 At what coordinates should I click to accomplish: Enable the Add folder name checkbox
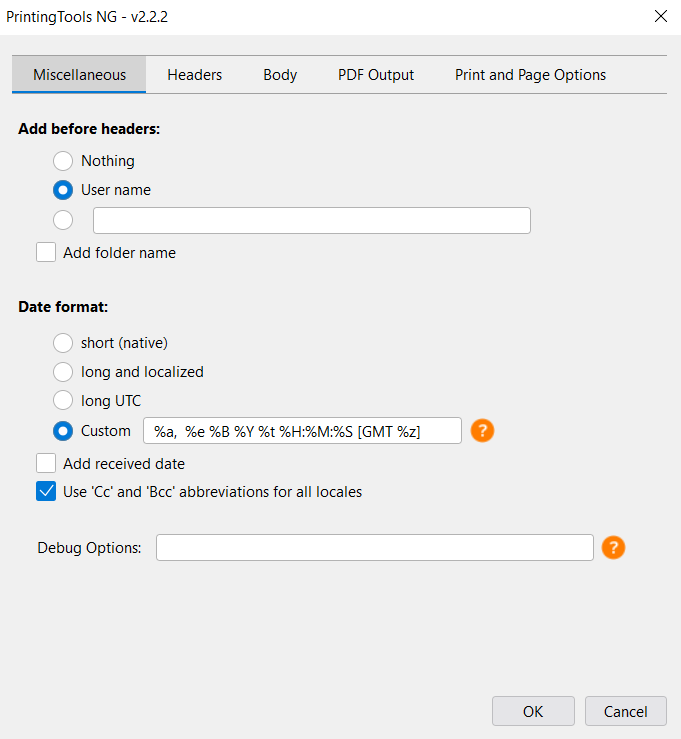point(46,252)
